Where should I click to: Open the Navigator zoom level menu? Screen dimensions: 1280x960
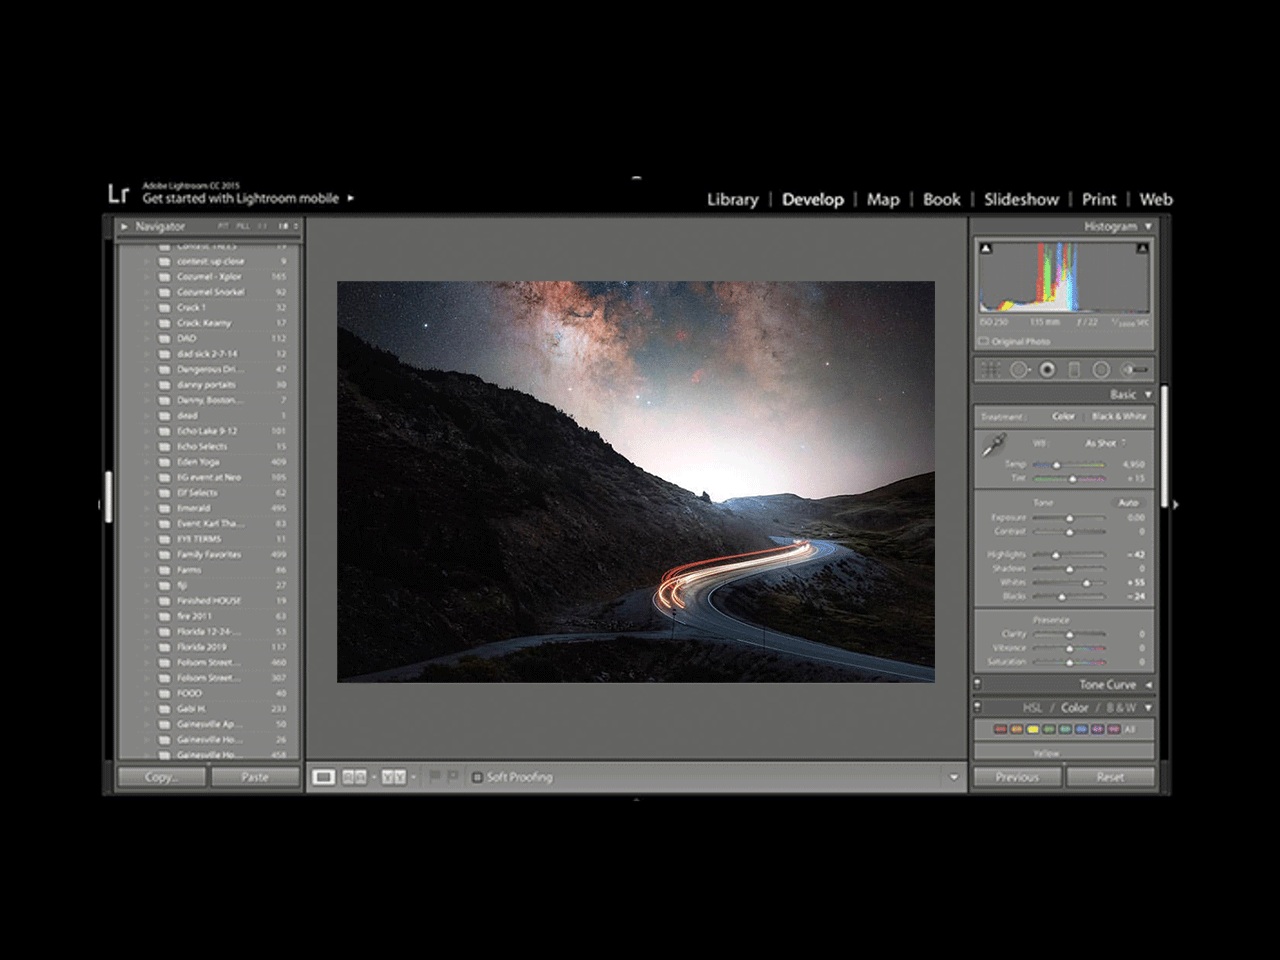(x=296, y=227)
